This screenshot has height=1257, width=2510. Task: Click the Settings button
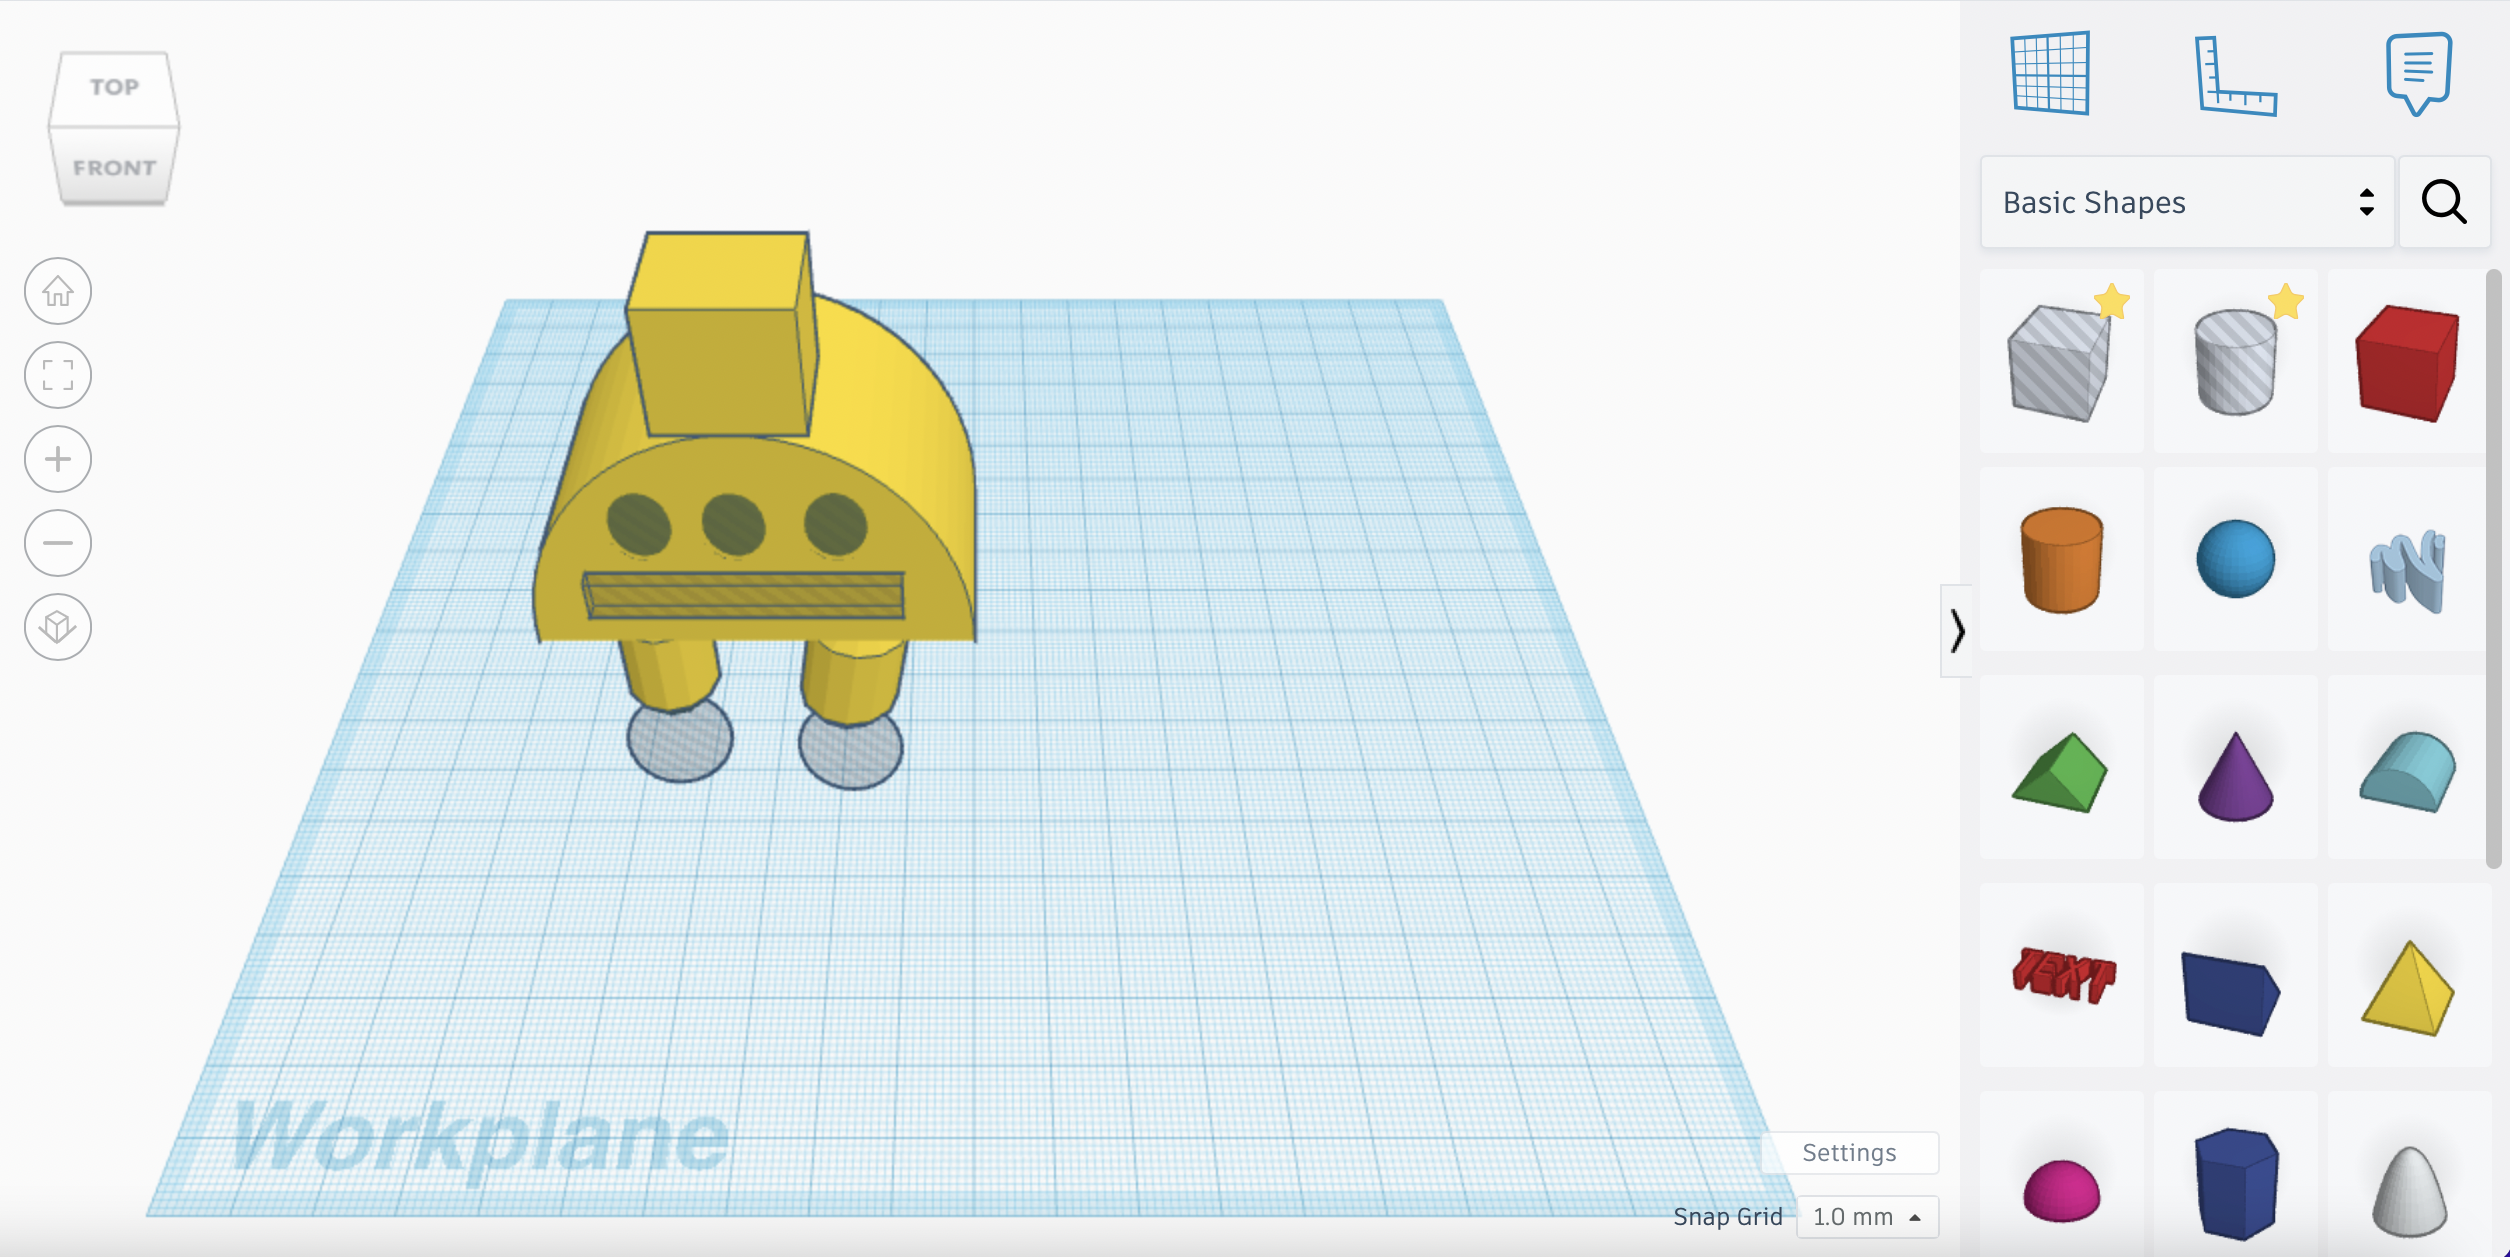[1849, 1153]
